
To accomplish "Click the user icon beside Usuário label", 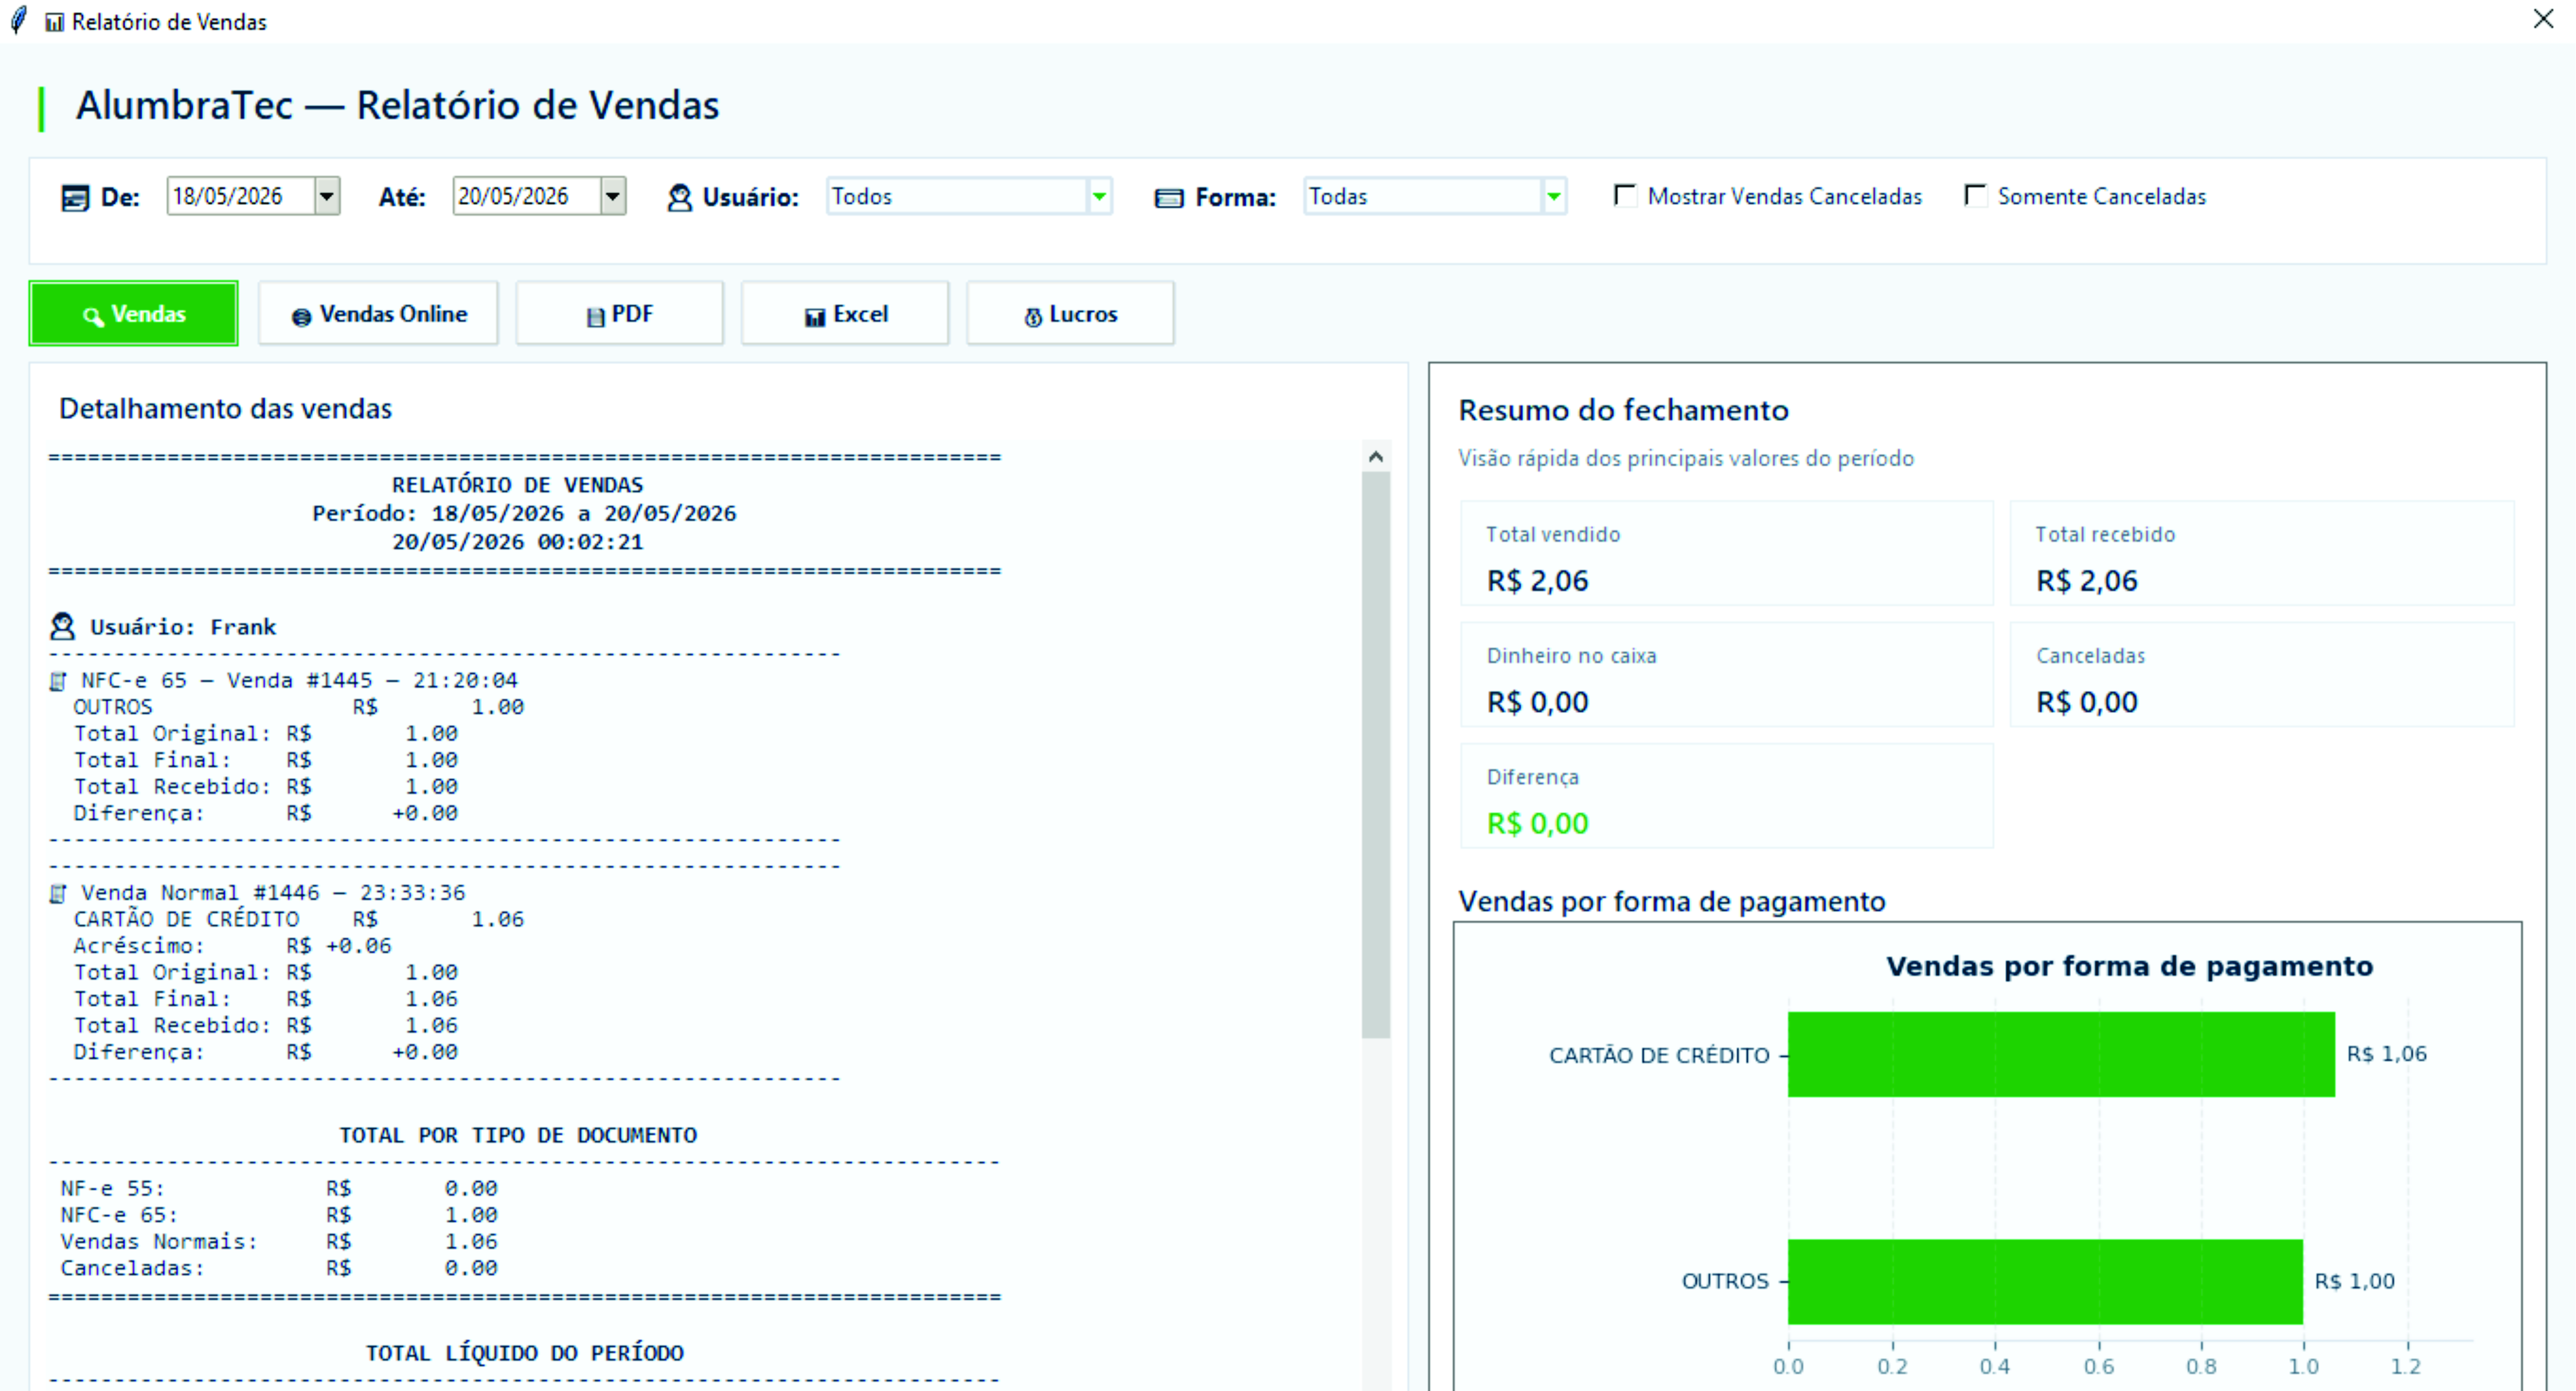I will click(680, 198).
